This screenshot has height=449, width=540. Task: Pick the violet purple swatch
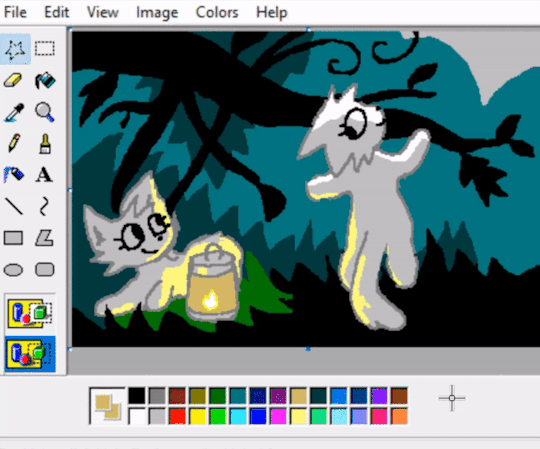coord(379,396)
